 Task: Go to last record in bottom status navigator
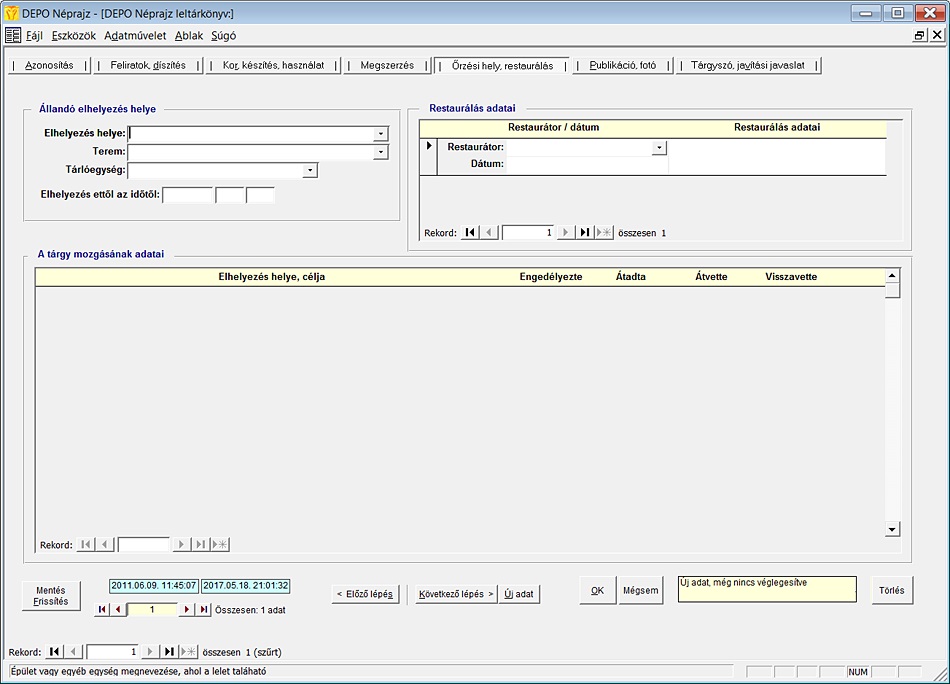coord(169,652)
